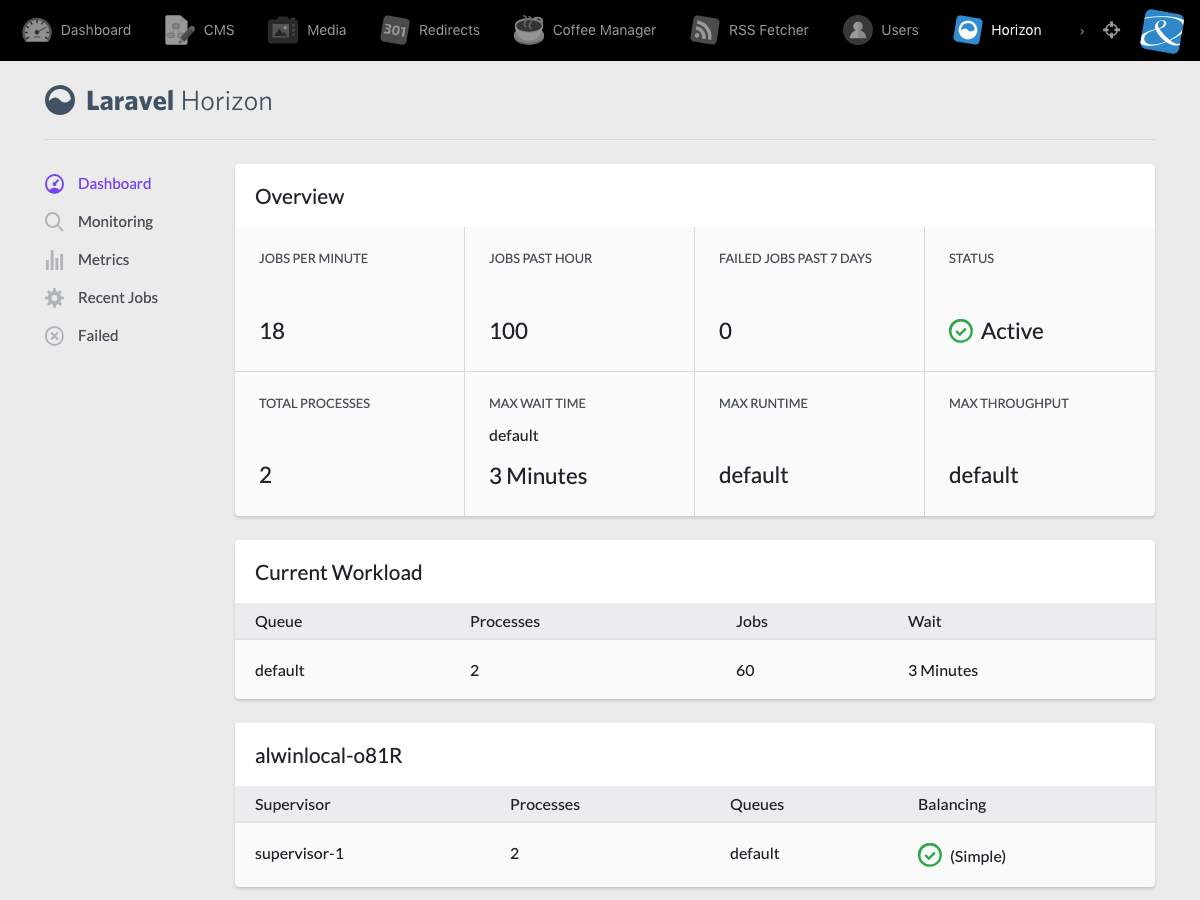
Task: Click the Metrics bar chart icon
Action: point(55,260)
